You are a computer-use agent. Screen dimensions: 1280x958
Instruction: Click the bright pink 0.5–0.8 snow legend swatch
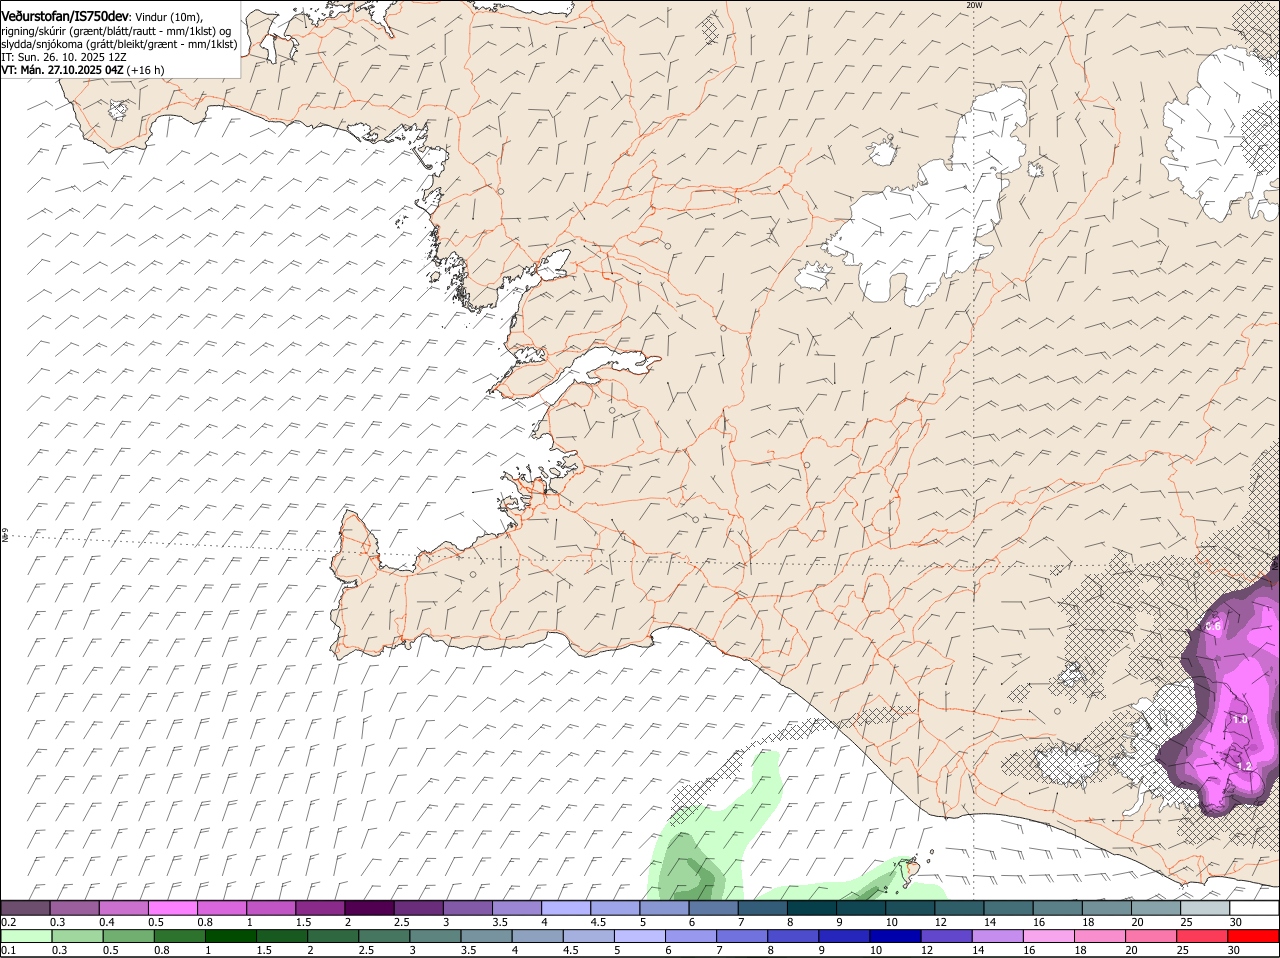click(173, 908)
